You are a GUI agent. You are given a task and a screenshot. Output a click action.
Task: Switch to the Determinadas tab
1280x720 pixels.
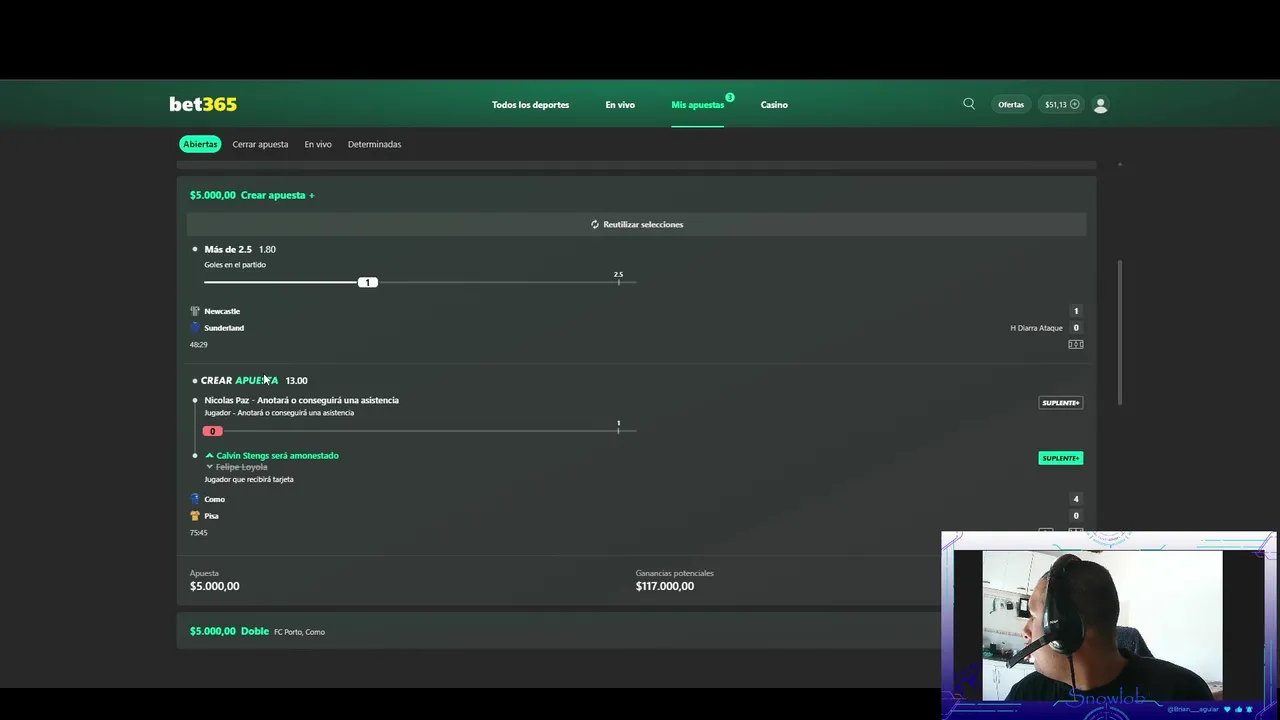pos(374,144)
